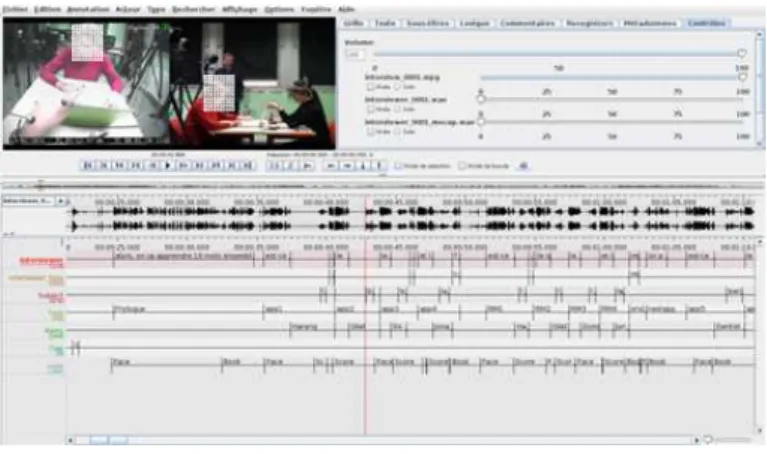This screenshot has height=454, width=767.
Task: Solo the last wav audio track
Action: (x=397, y=132)
